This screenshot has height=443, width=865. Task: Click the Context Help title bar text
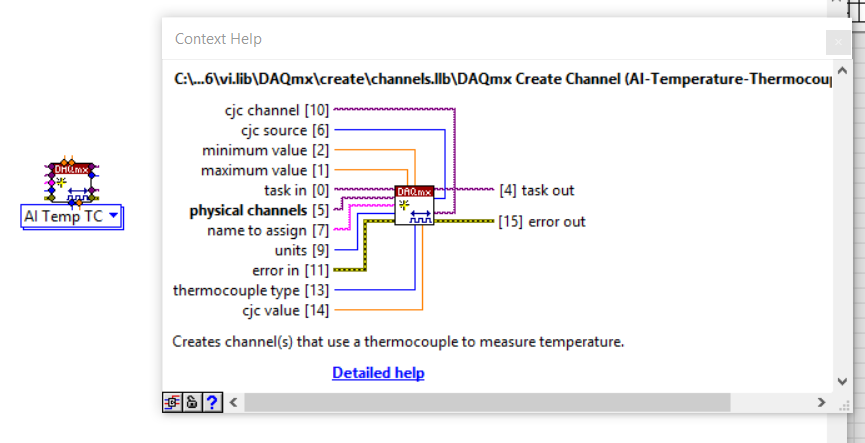click(218, 39)
